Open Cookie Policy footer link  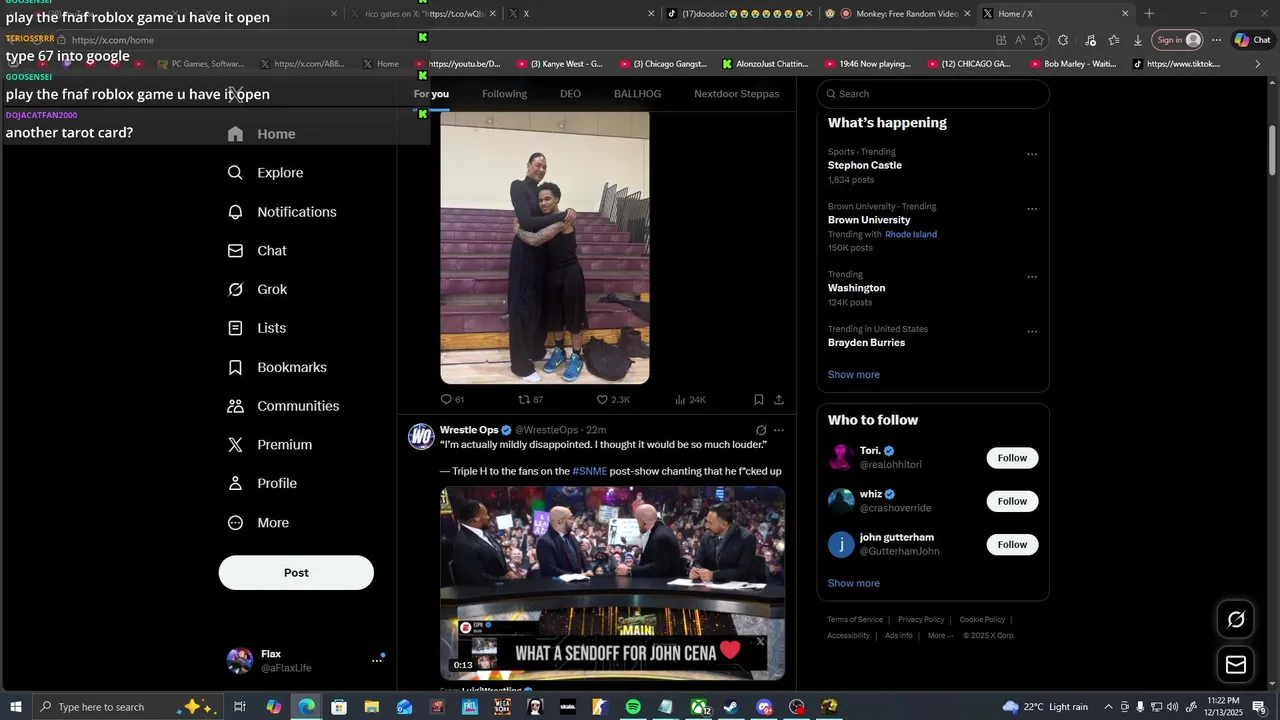pos(982,620)
